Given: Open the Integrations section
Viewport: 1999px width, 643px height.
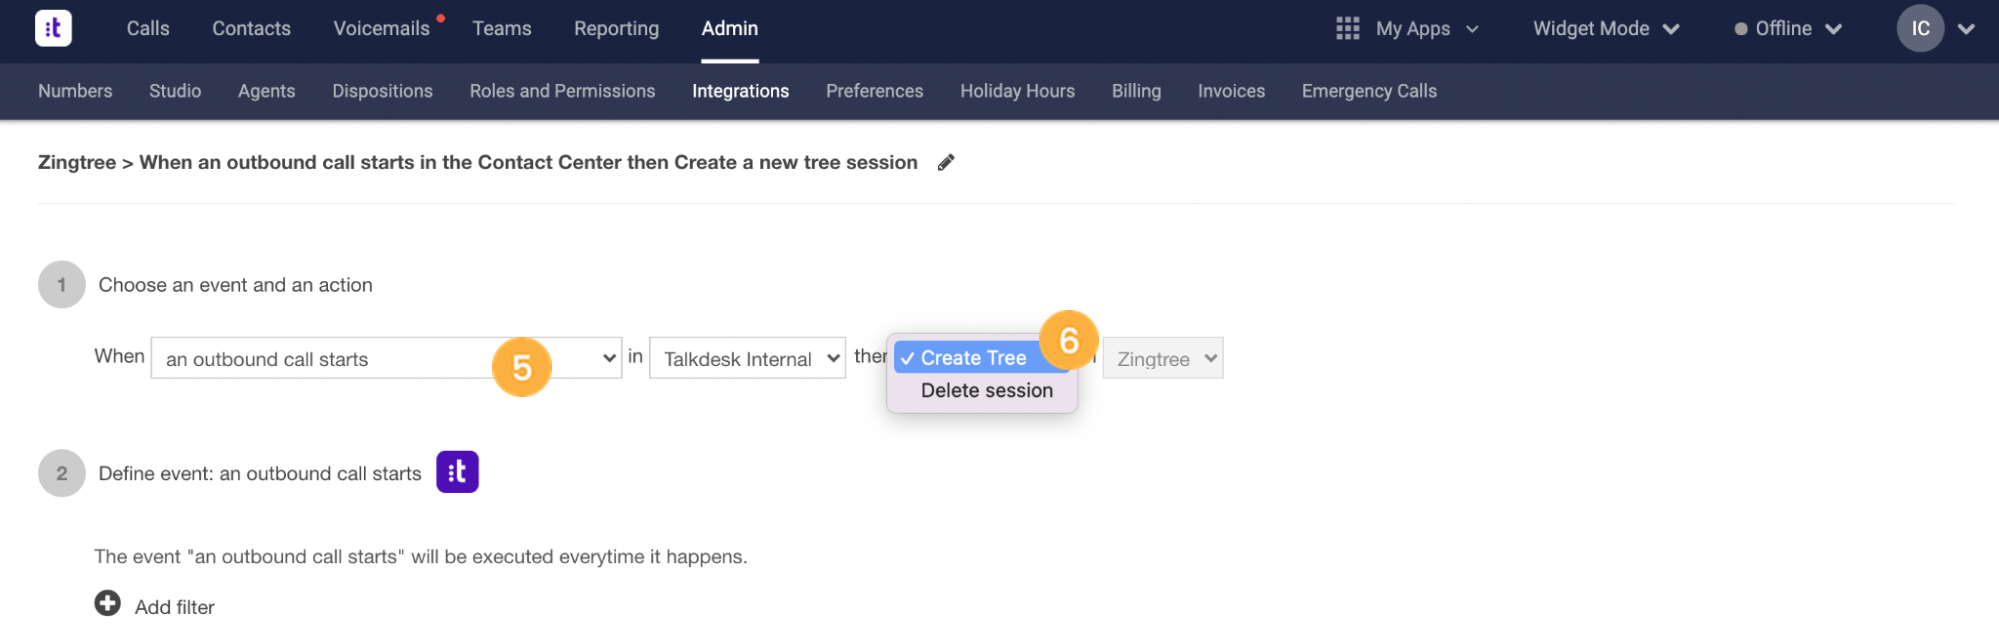Looking at the screenshot, I should [740, 91].
